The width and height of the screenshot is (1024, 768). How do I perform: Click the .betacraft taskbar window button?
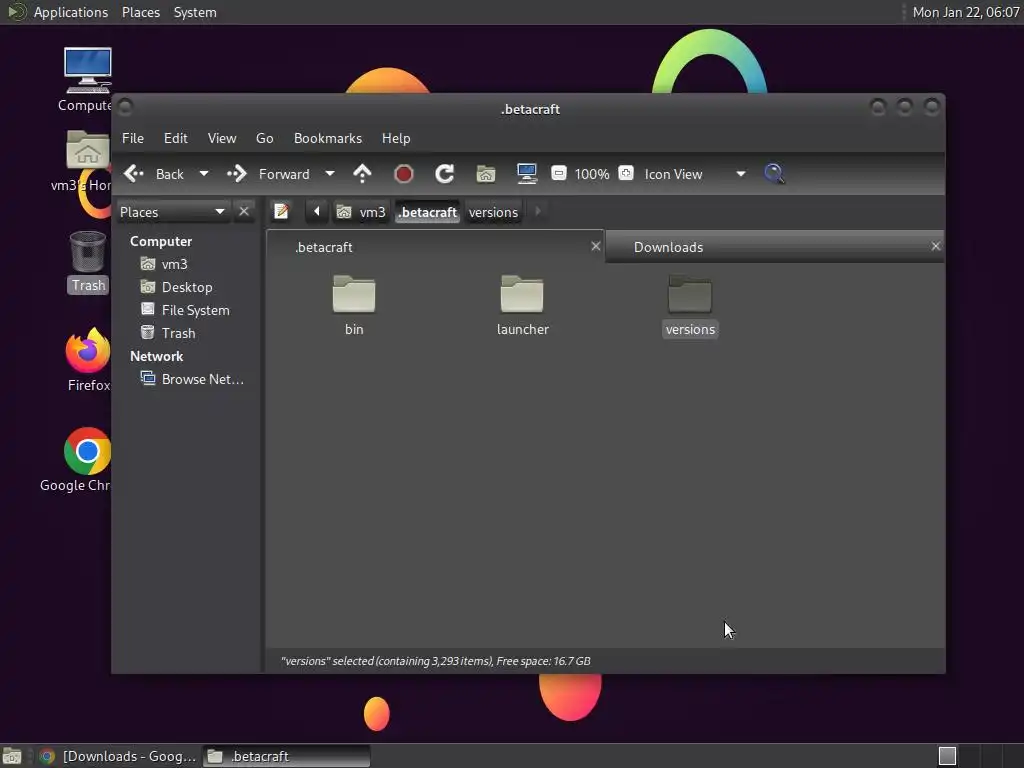(x=286, y=756)
